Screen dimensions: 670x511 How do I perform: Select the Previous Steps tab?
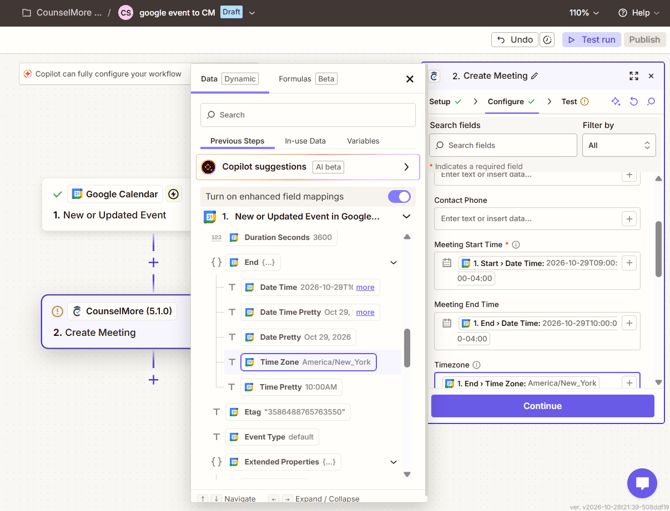[x=237, y=141]
